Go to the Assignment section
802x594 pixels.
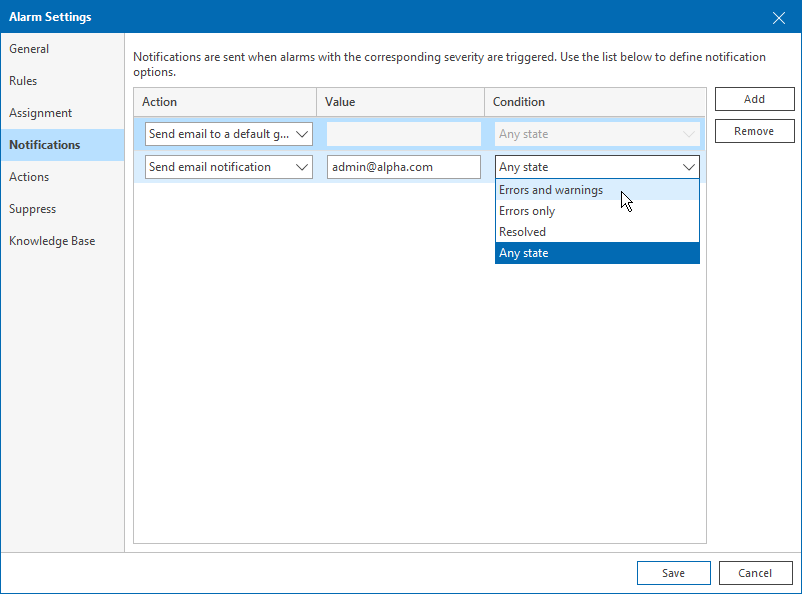41,113
